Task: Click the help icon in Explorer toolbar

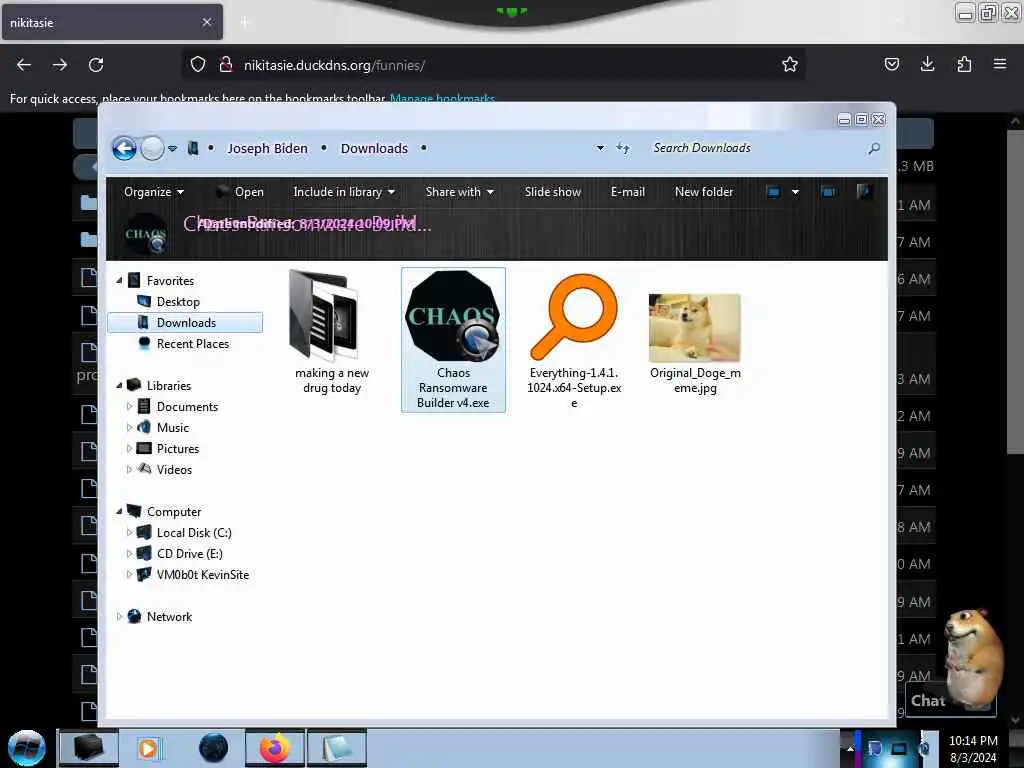Action: point(865,191)
